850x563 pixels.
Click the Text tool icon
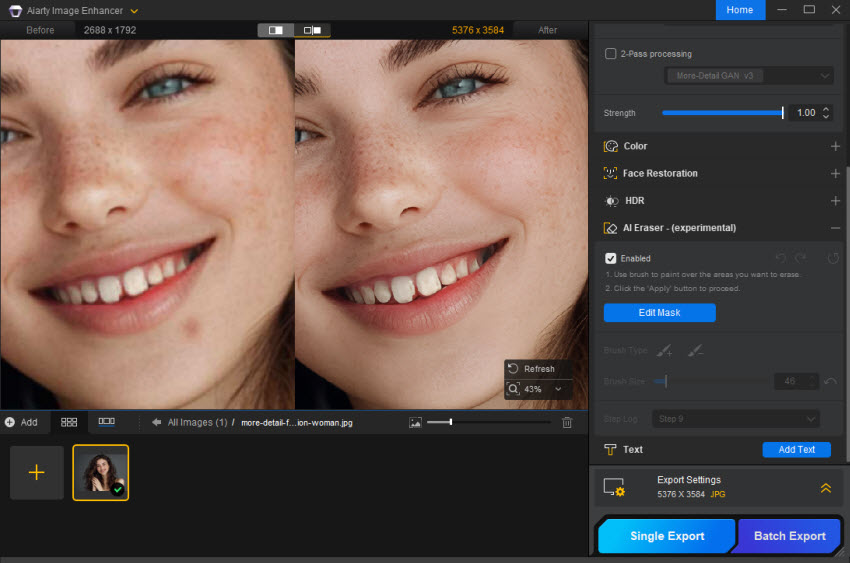click(x=610, y=449)
